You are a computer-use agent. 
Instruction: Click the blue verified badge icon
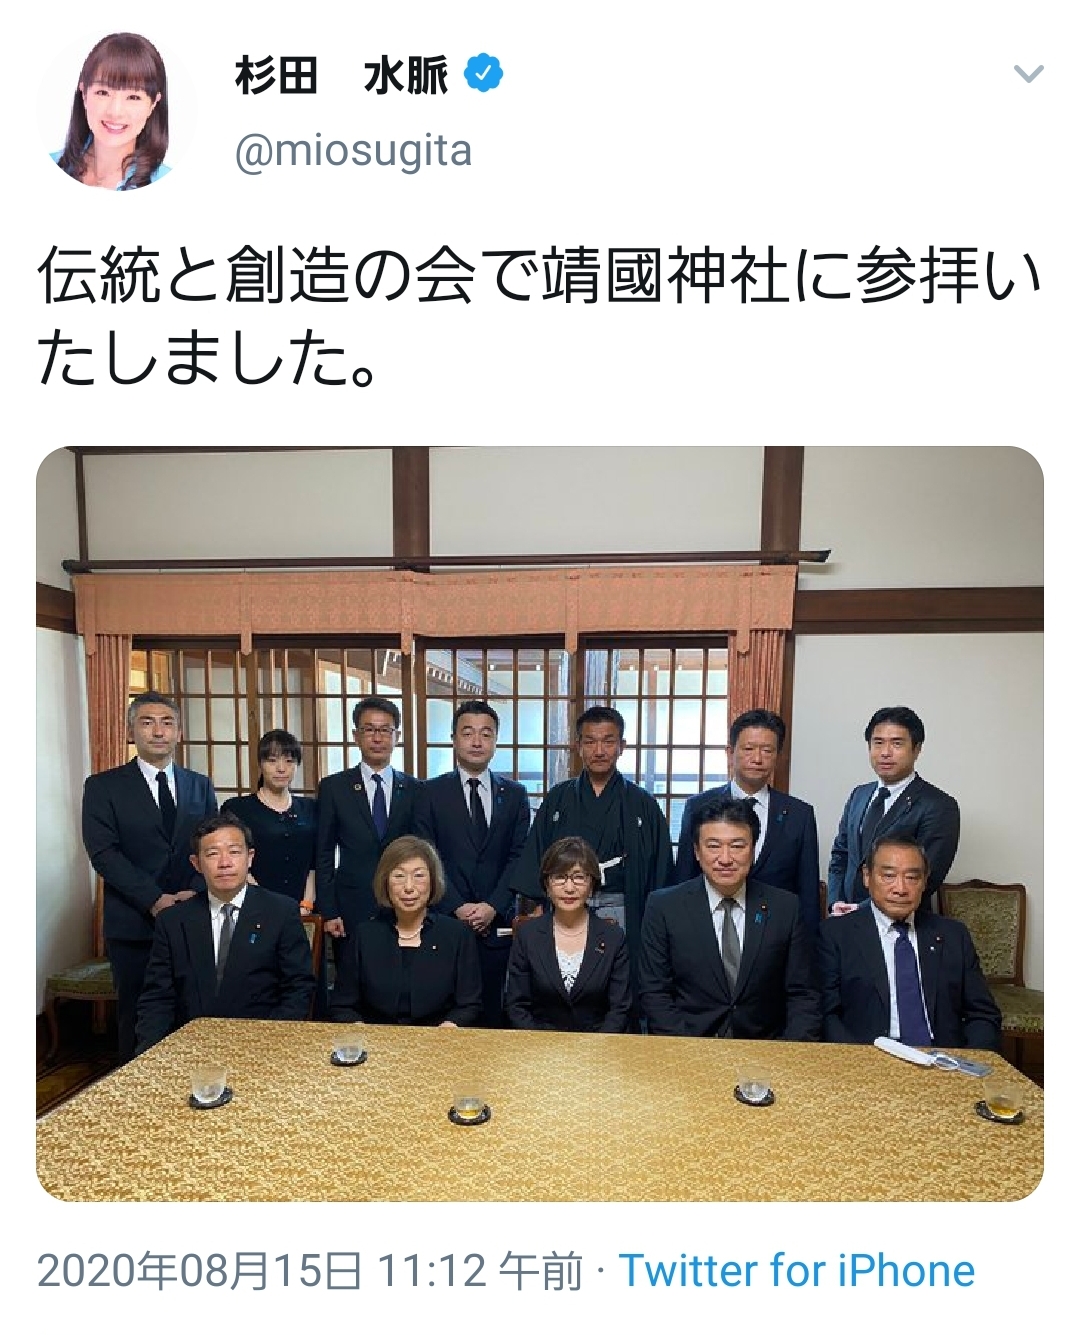pos(485,74)
